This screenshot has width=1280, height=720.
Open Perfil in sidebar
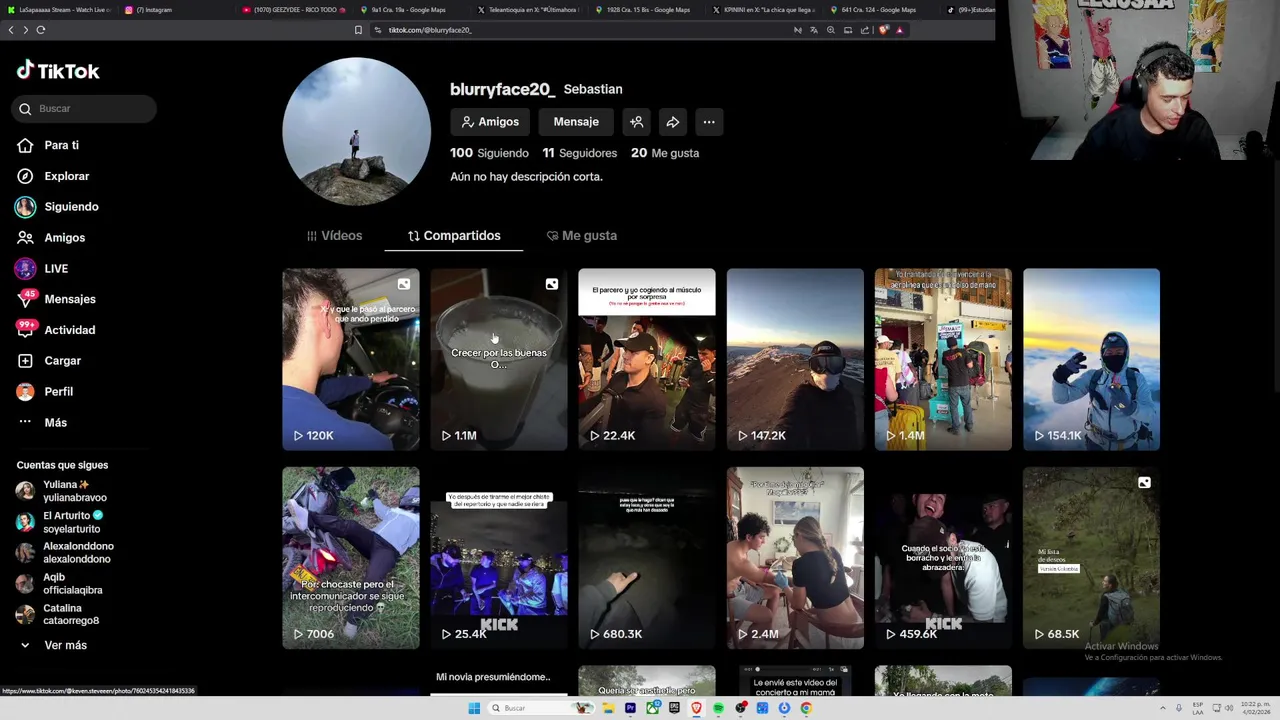(x=45, y=392)
